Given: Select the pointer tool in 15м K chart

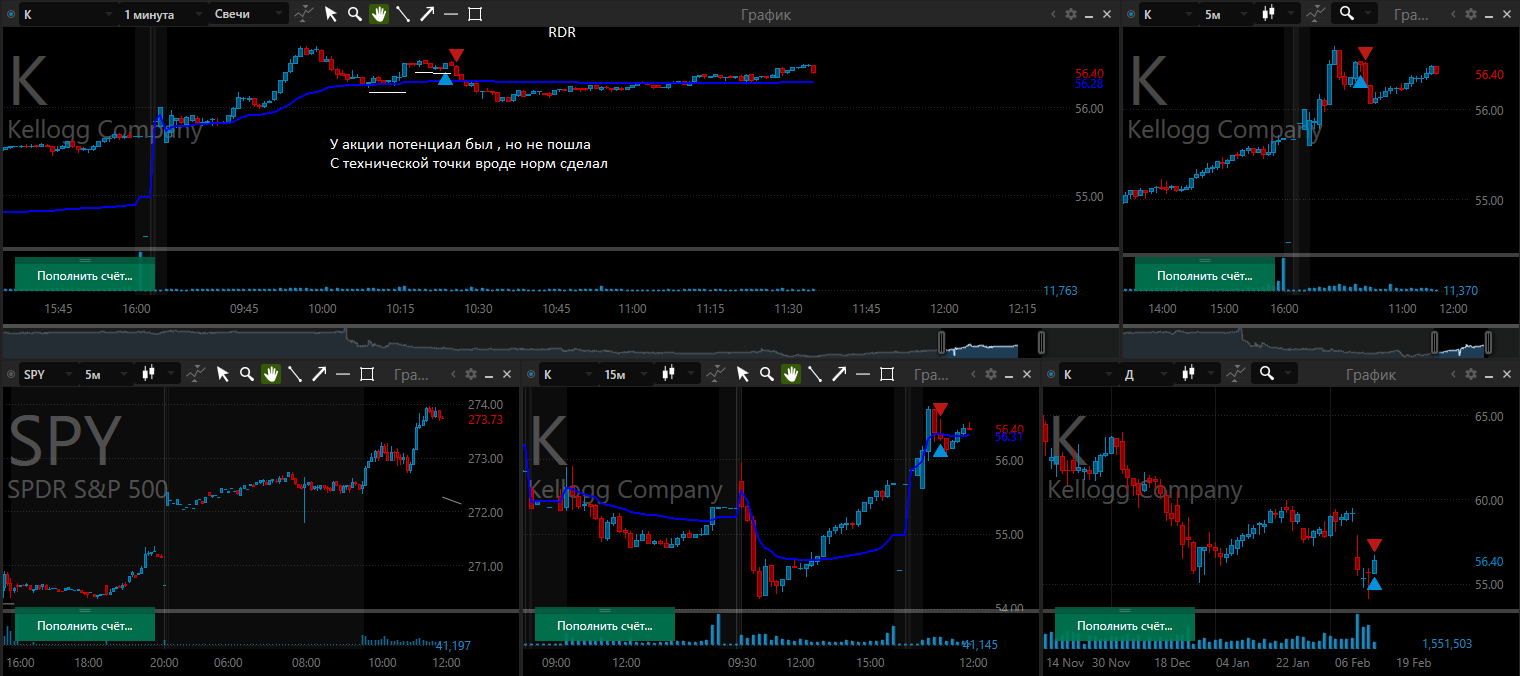Looking at the screenshot, I should tap(743, 374).
